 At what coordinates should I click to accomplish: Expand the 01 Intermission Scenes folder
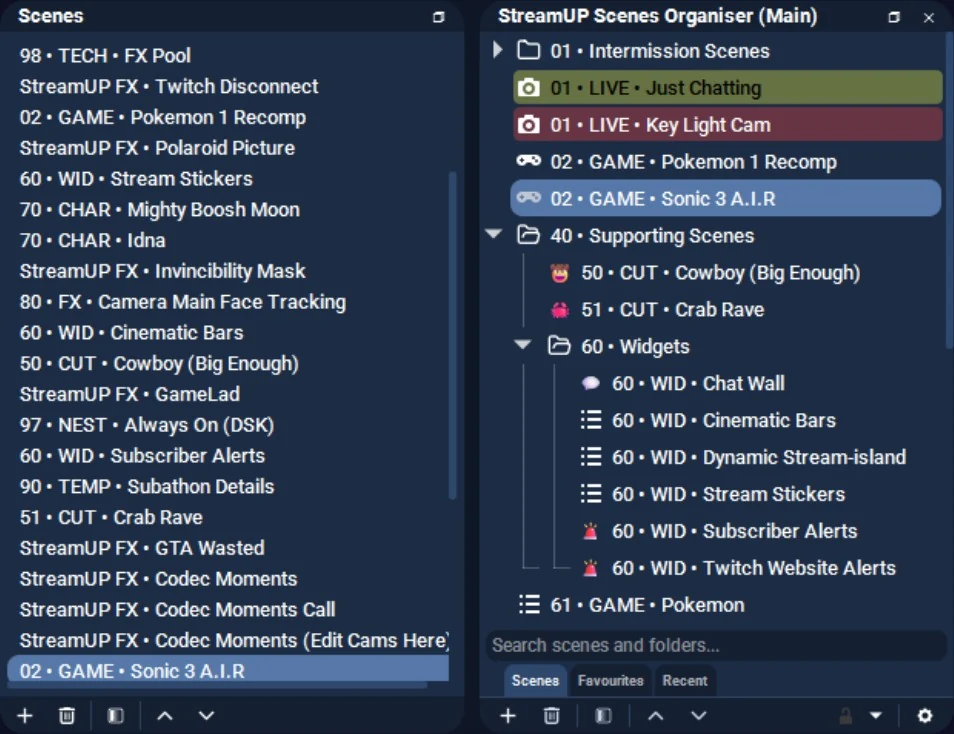pos(498,50)
